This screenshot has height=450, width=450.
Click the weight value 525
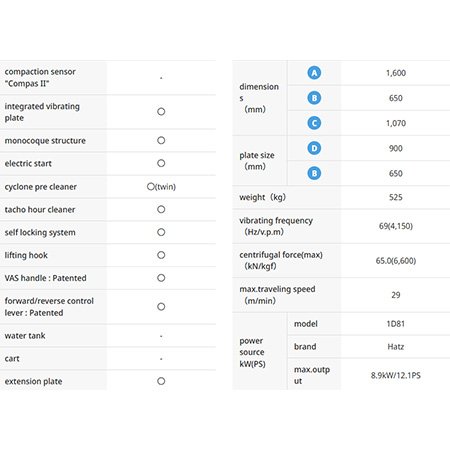pos(395,197)
